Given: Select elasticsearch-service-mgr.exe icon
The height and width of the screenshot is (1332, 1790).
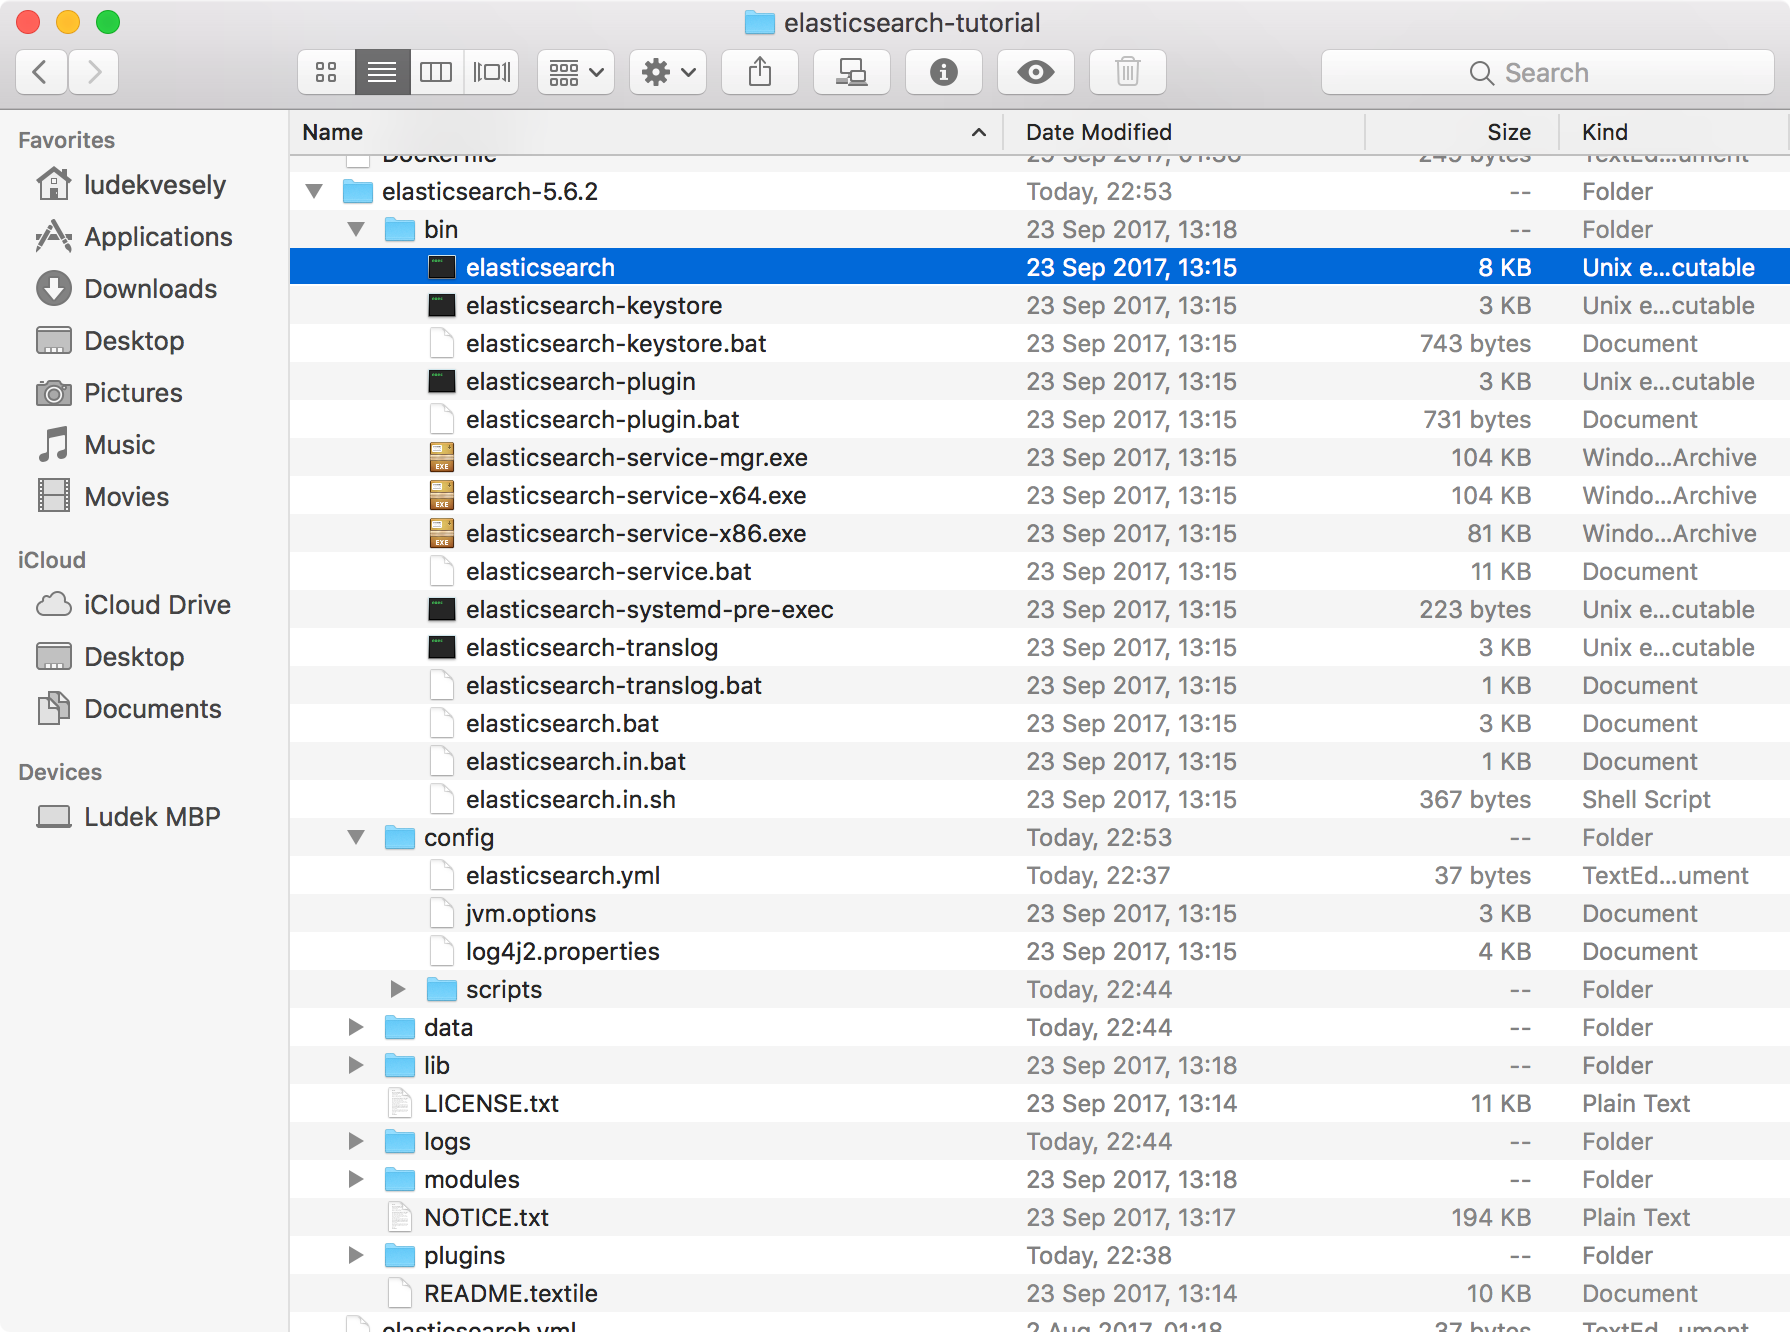Looking at the screenshot, I should point(442,457).
